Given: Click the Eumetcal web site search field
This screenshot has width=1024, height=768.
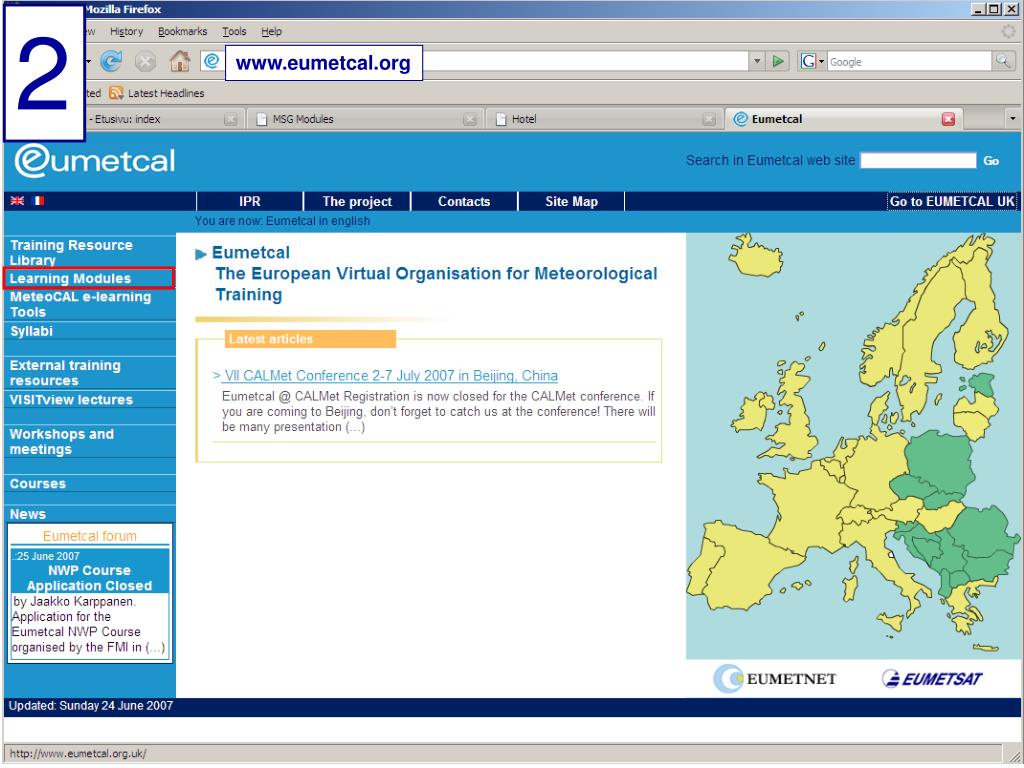Looking at the screenshot, I should click(918, 161).
